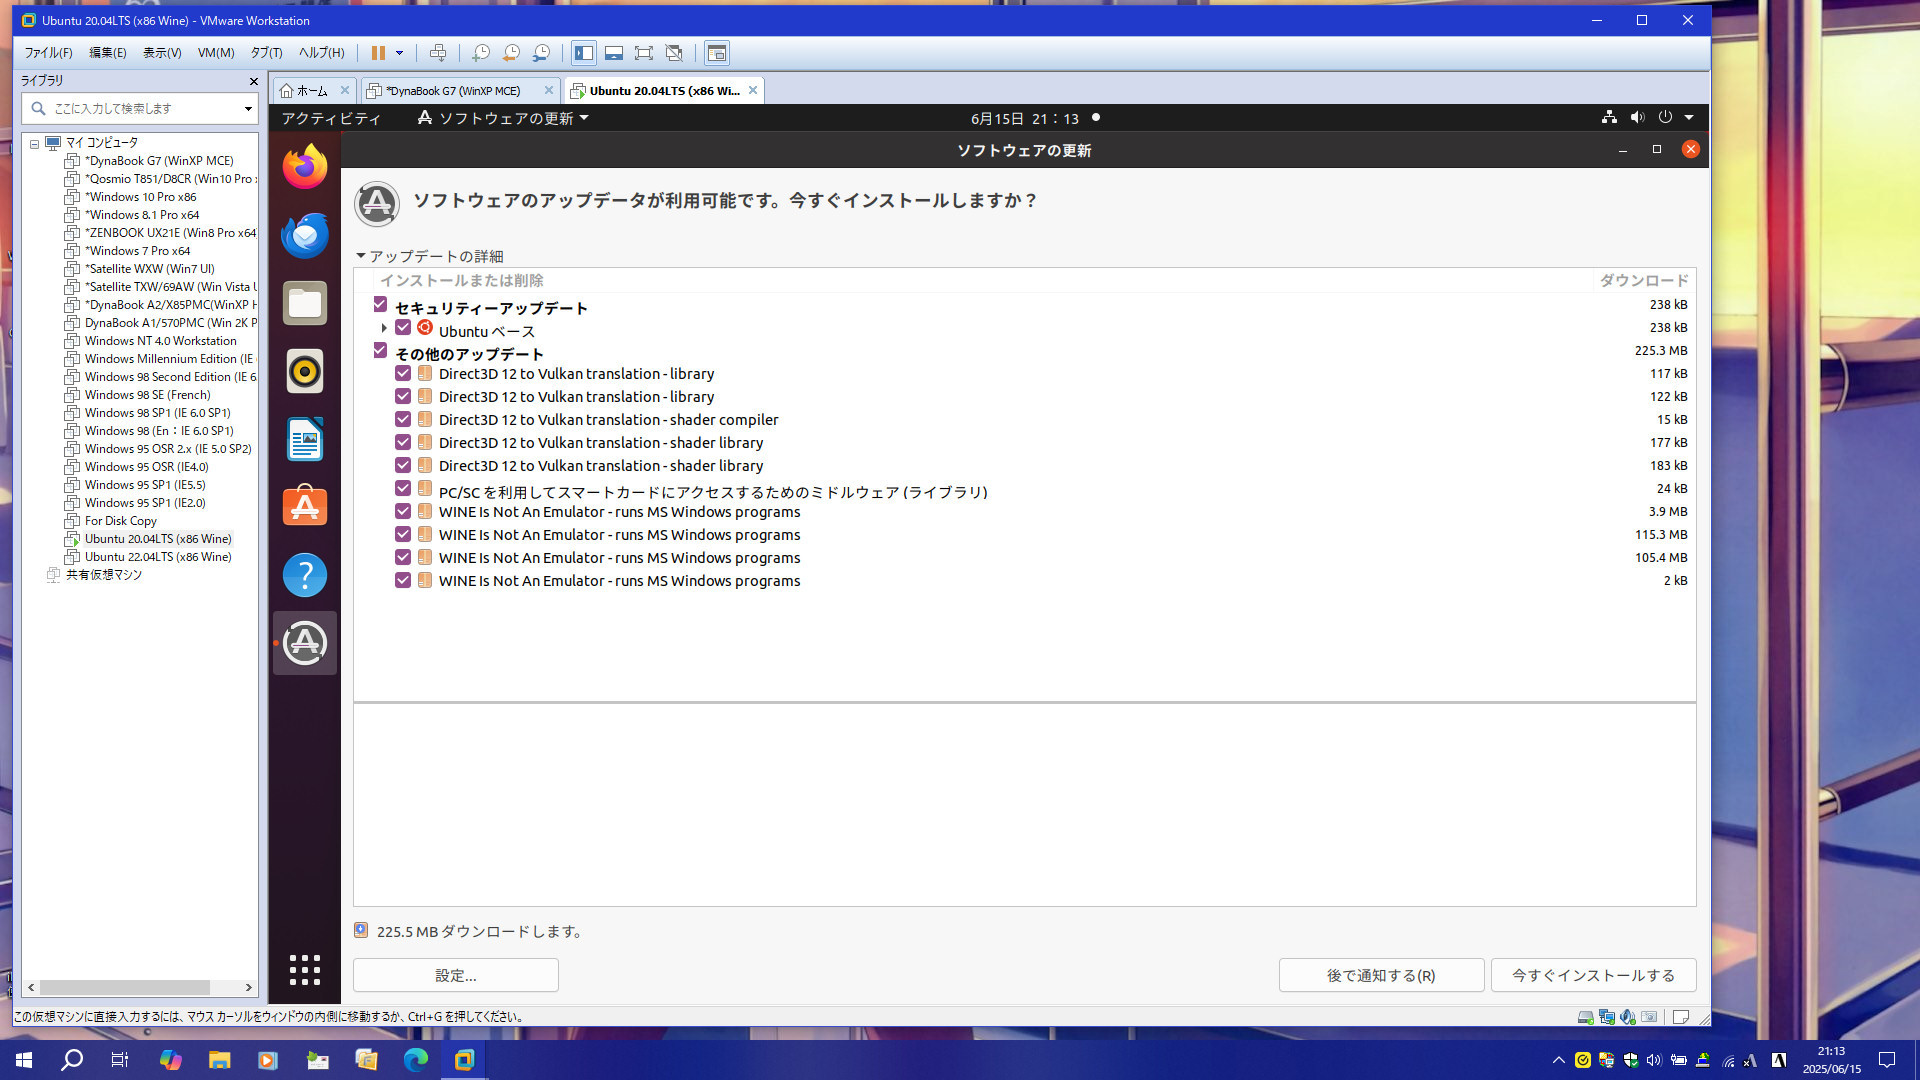Image resolution: width=1920 pixels, height=1080 pixels.
Task: Collapse the アップデートの詳細 section
Action: coord(361,256)
